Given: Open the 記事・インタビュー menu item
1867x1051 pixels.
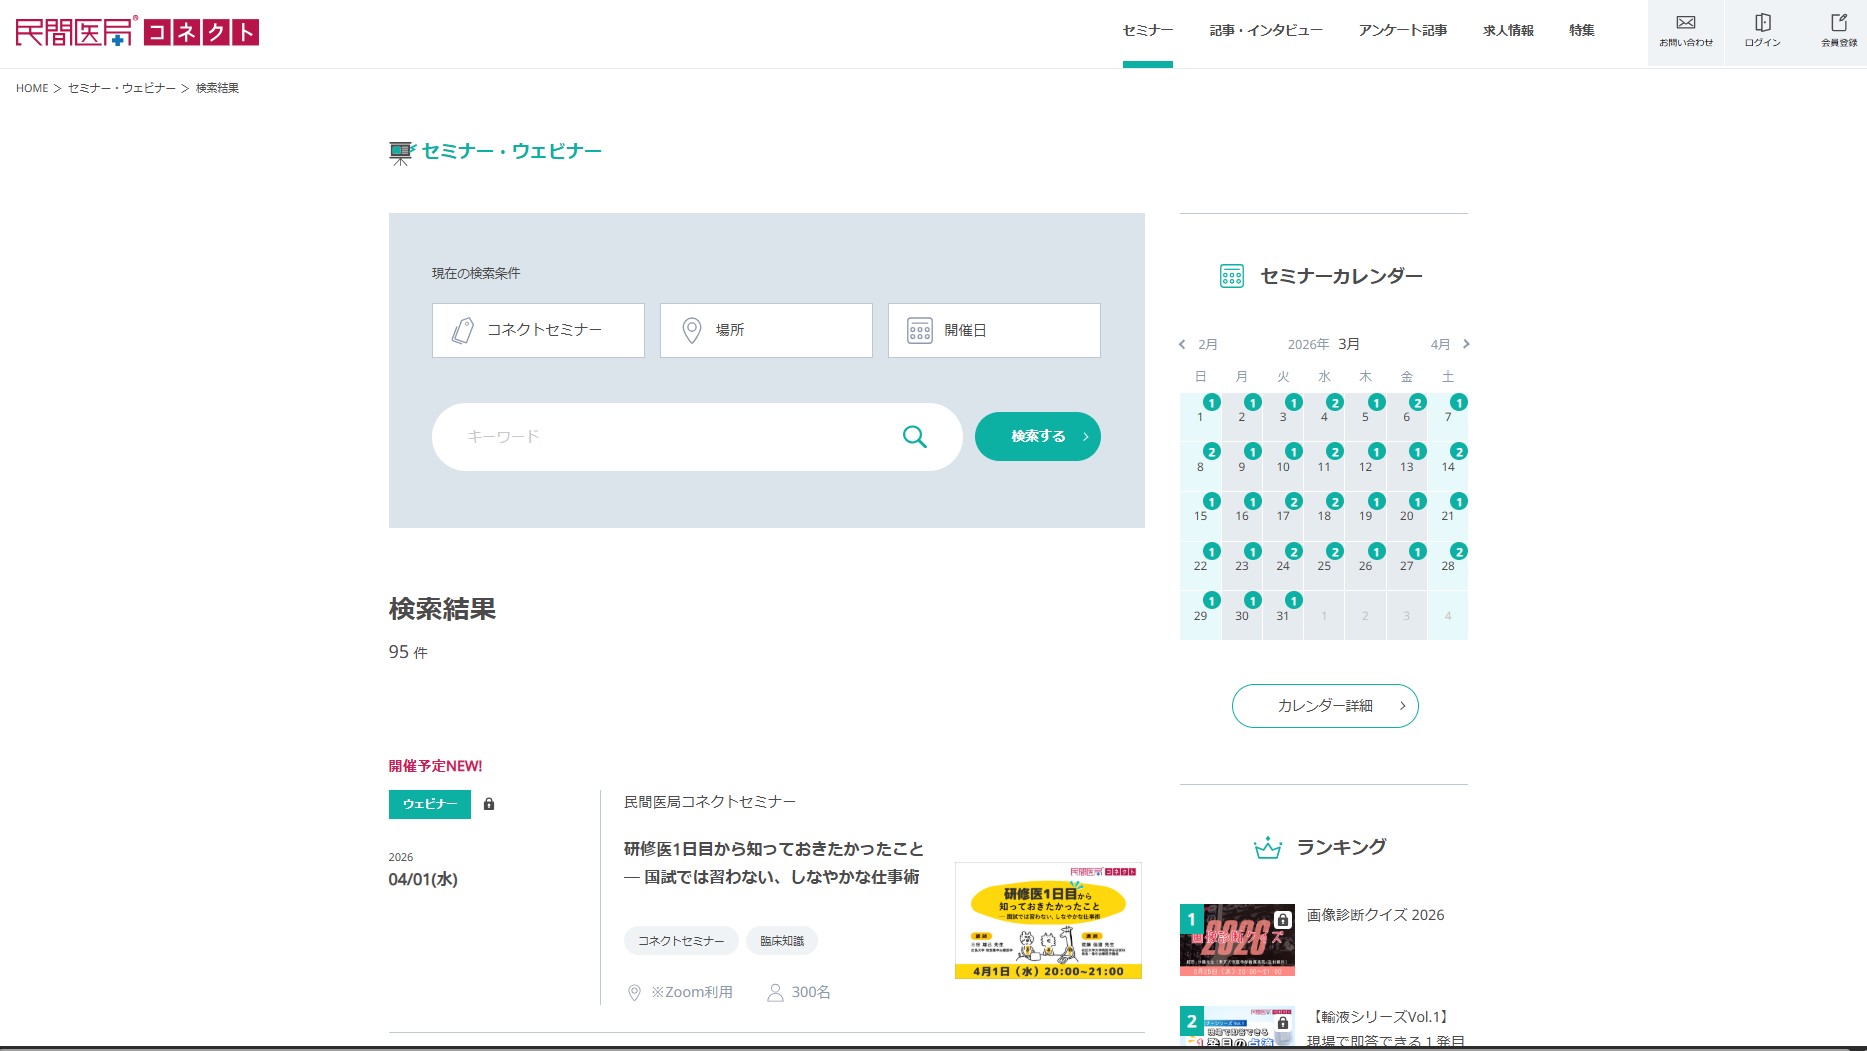Looking at the screenshot, I should (x=1265, y=31).
